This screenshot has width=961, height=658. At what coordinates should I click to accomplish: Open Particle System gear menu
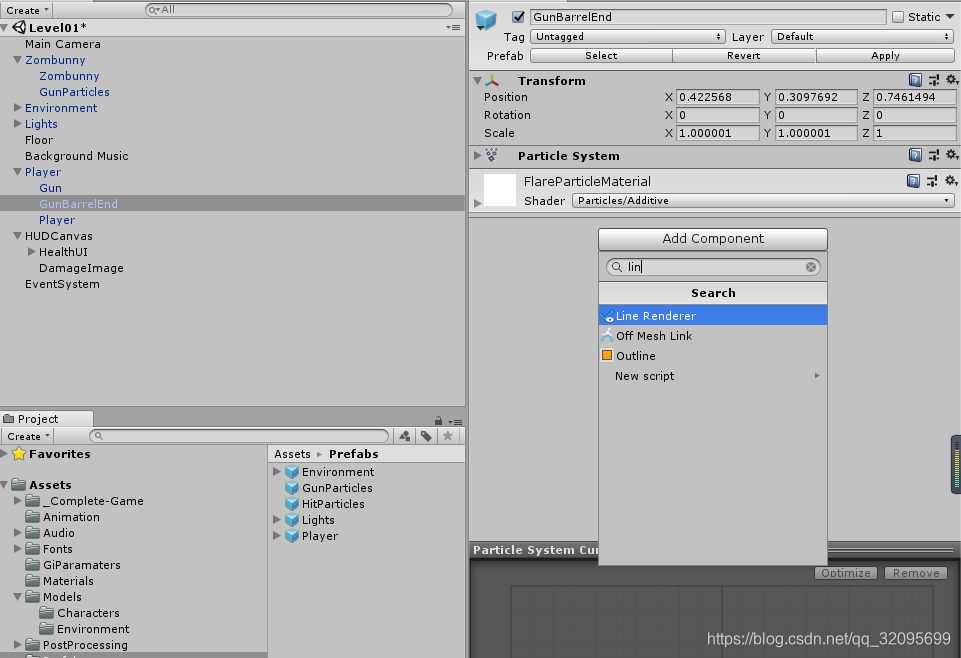coord(951,156)
